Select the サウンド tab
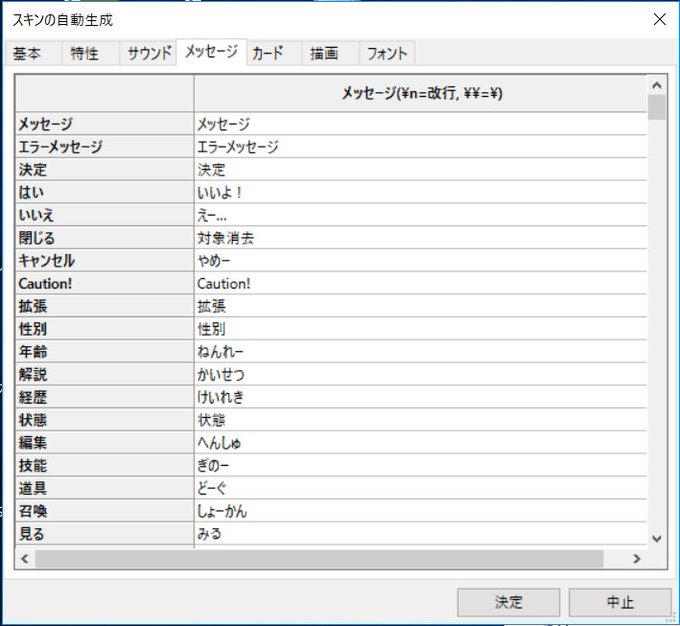This screenshot has width=680, height=626. point(148,53)
